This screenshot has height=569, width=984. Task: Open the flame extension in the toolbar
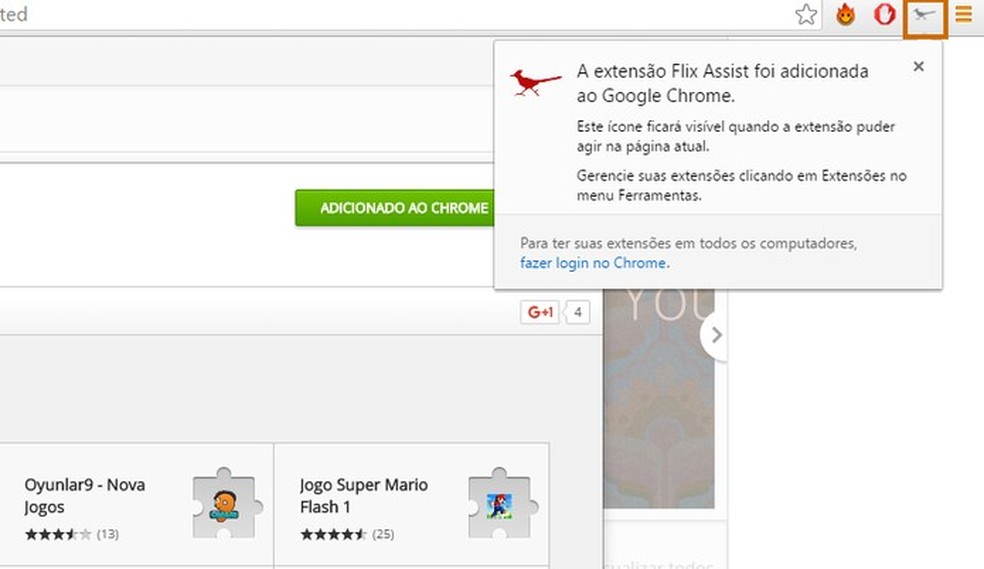tap(845, 14)
